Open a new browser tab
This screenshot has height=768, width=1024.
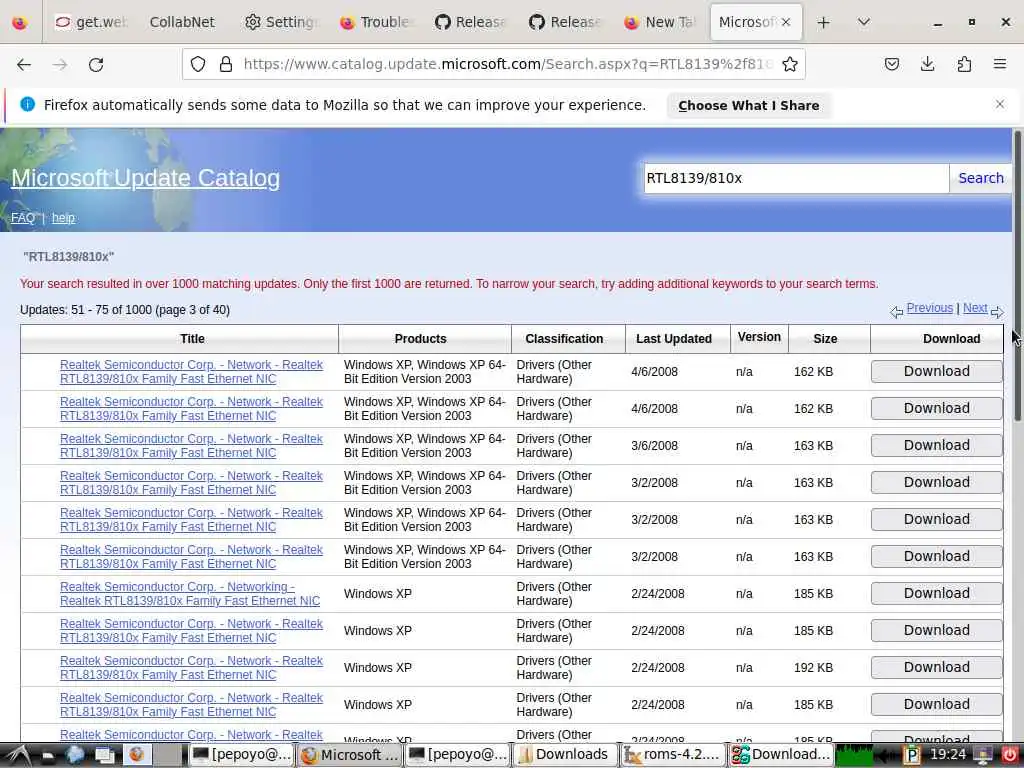(824, 22)
